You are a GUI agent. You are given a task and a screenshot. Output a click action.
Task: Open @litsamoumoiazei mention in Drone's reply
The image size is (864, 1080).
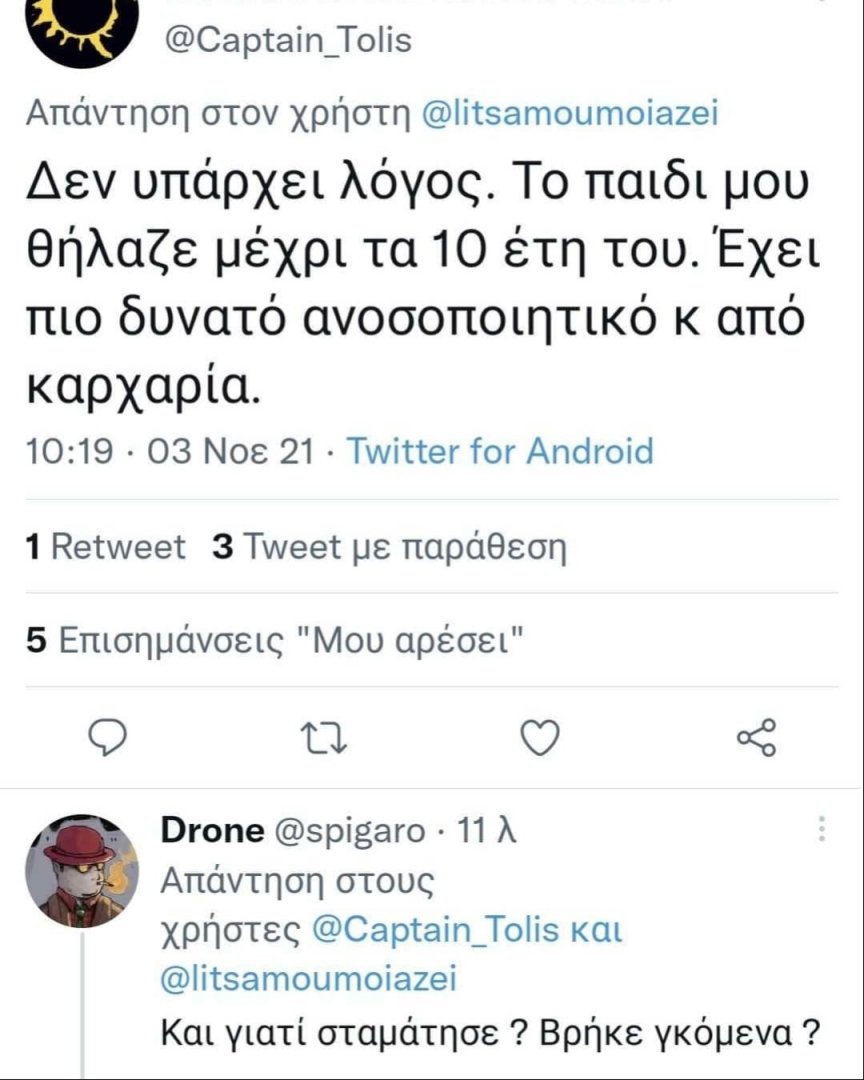pyautogui.click(x=308, y=975)
